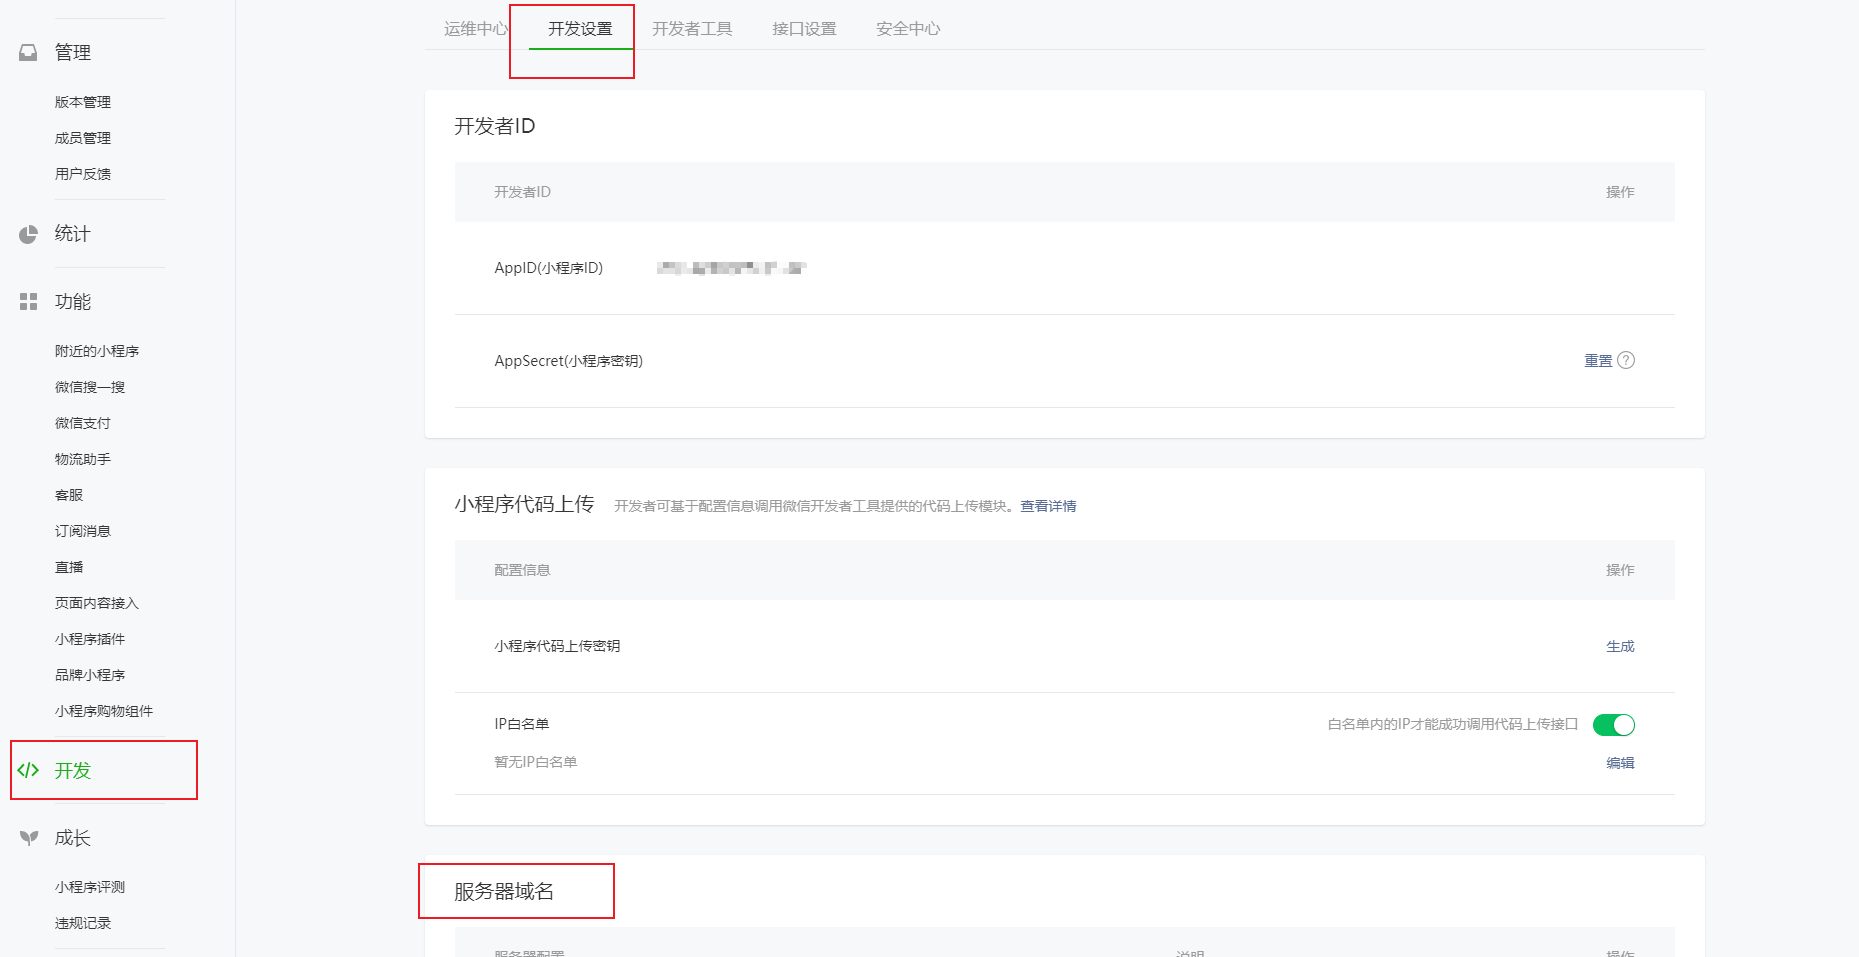Image resolution: width=1859 pixels, height=957 pixels.
Task: Open 小程序评测 menu item
Action: tap(90, 887)
